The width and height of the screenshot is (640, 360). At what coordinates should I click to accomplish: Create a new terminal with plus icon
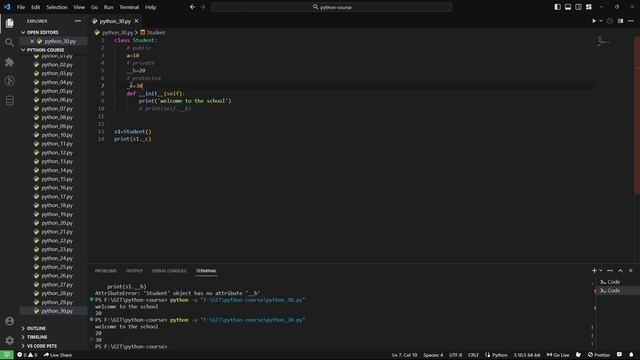click(x=594, y=271)
